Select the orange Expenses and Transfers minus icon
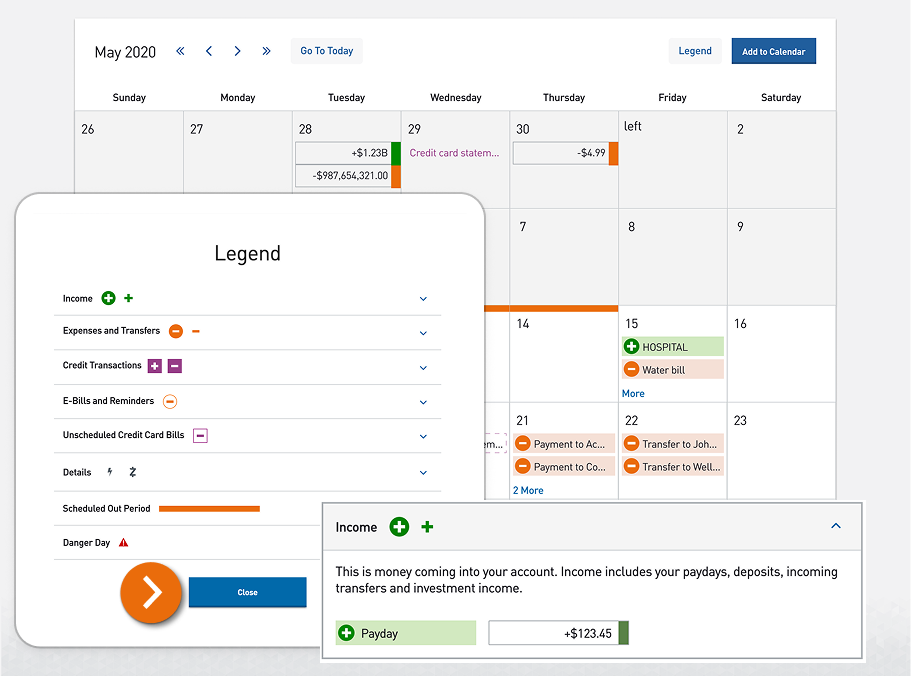The image size is (911, 676). point(176,331)
